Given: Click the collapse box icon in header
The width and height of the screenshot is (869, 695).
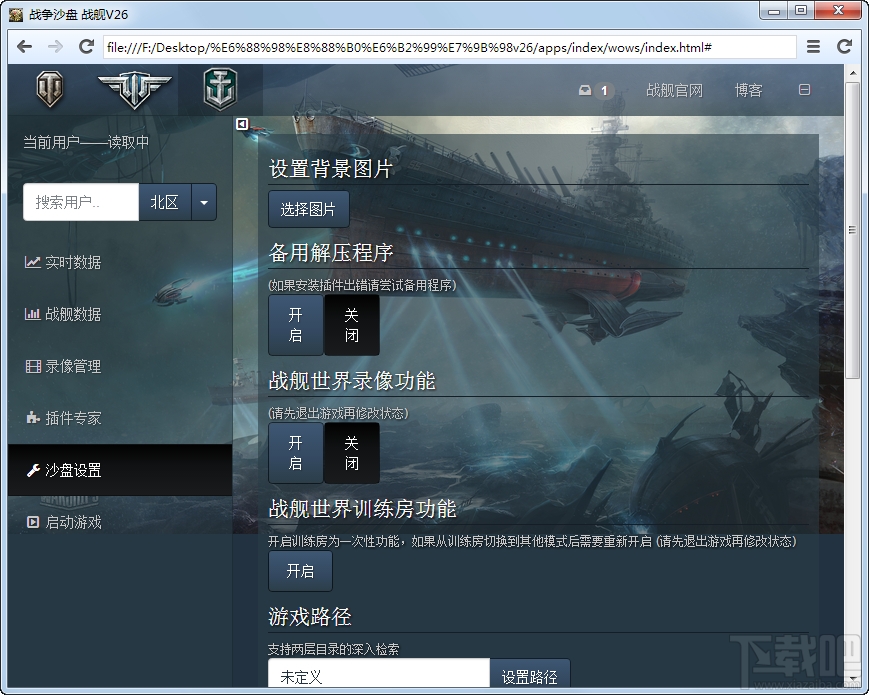Looking at the screenshot, I should (804, 90).
